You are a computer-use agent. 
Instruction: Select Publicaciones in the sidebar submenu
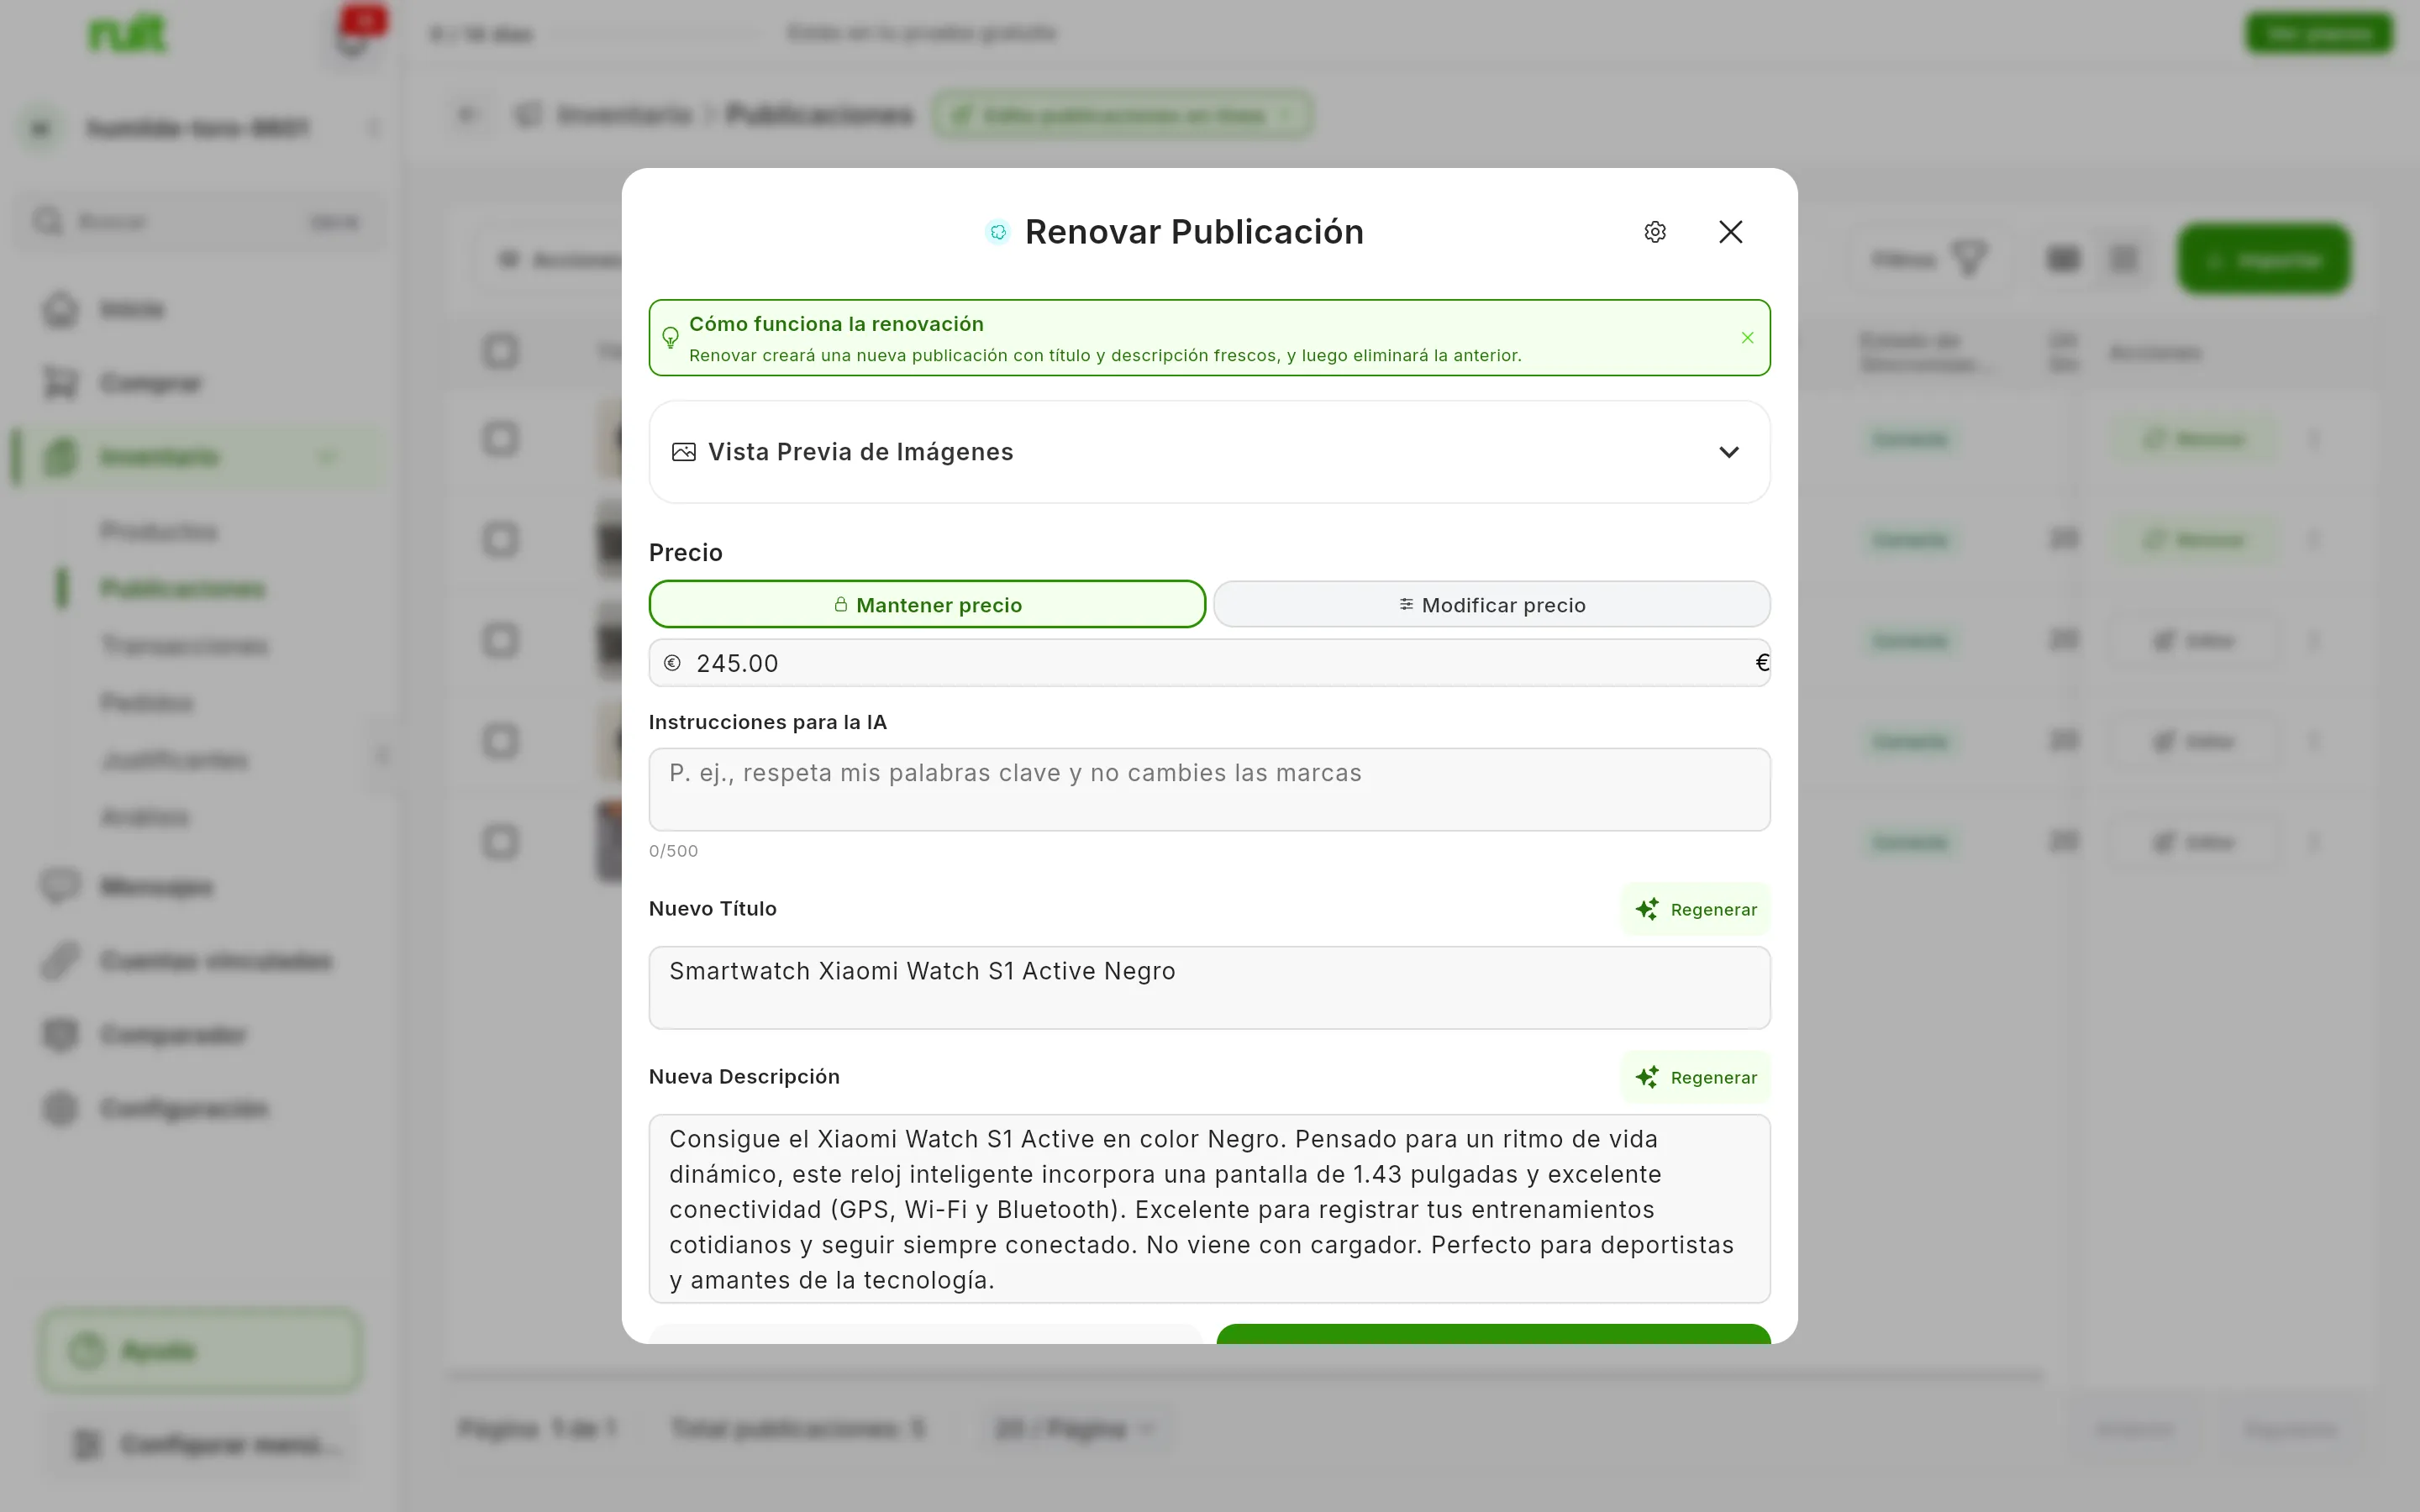click(x=183, y=588)
